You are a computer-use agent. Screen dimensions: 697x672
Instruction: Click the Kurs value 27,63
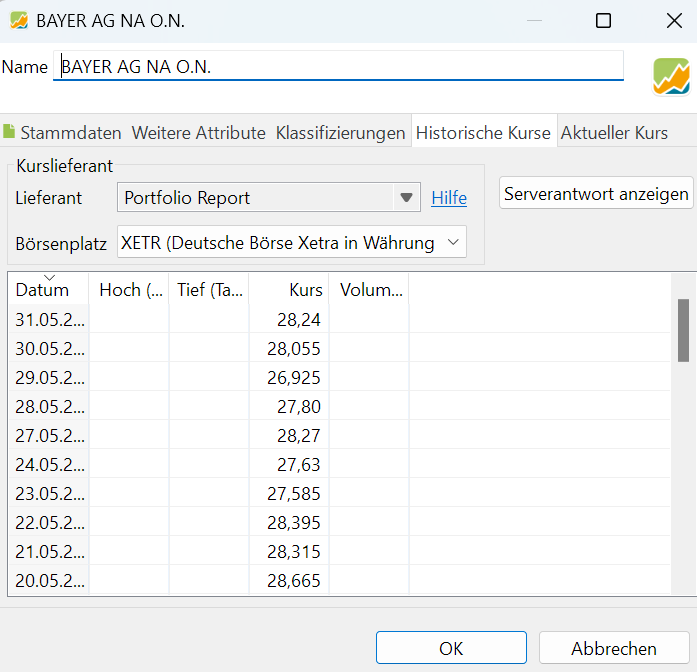299,464
